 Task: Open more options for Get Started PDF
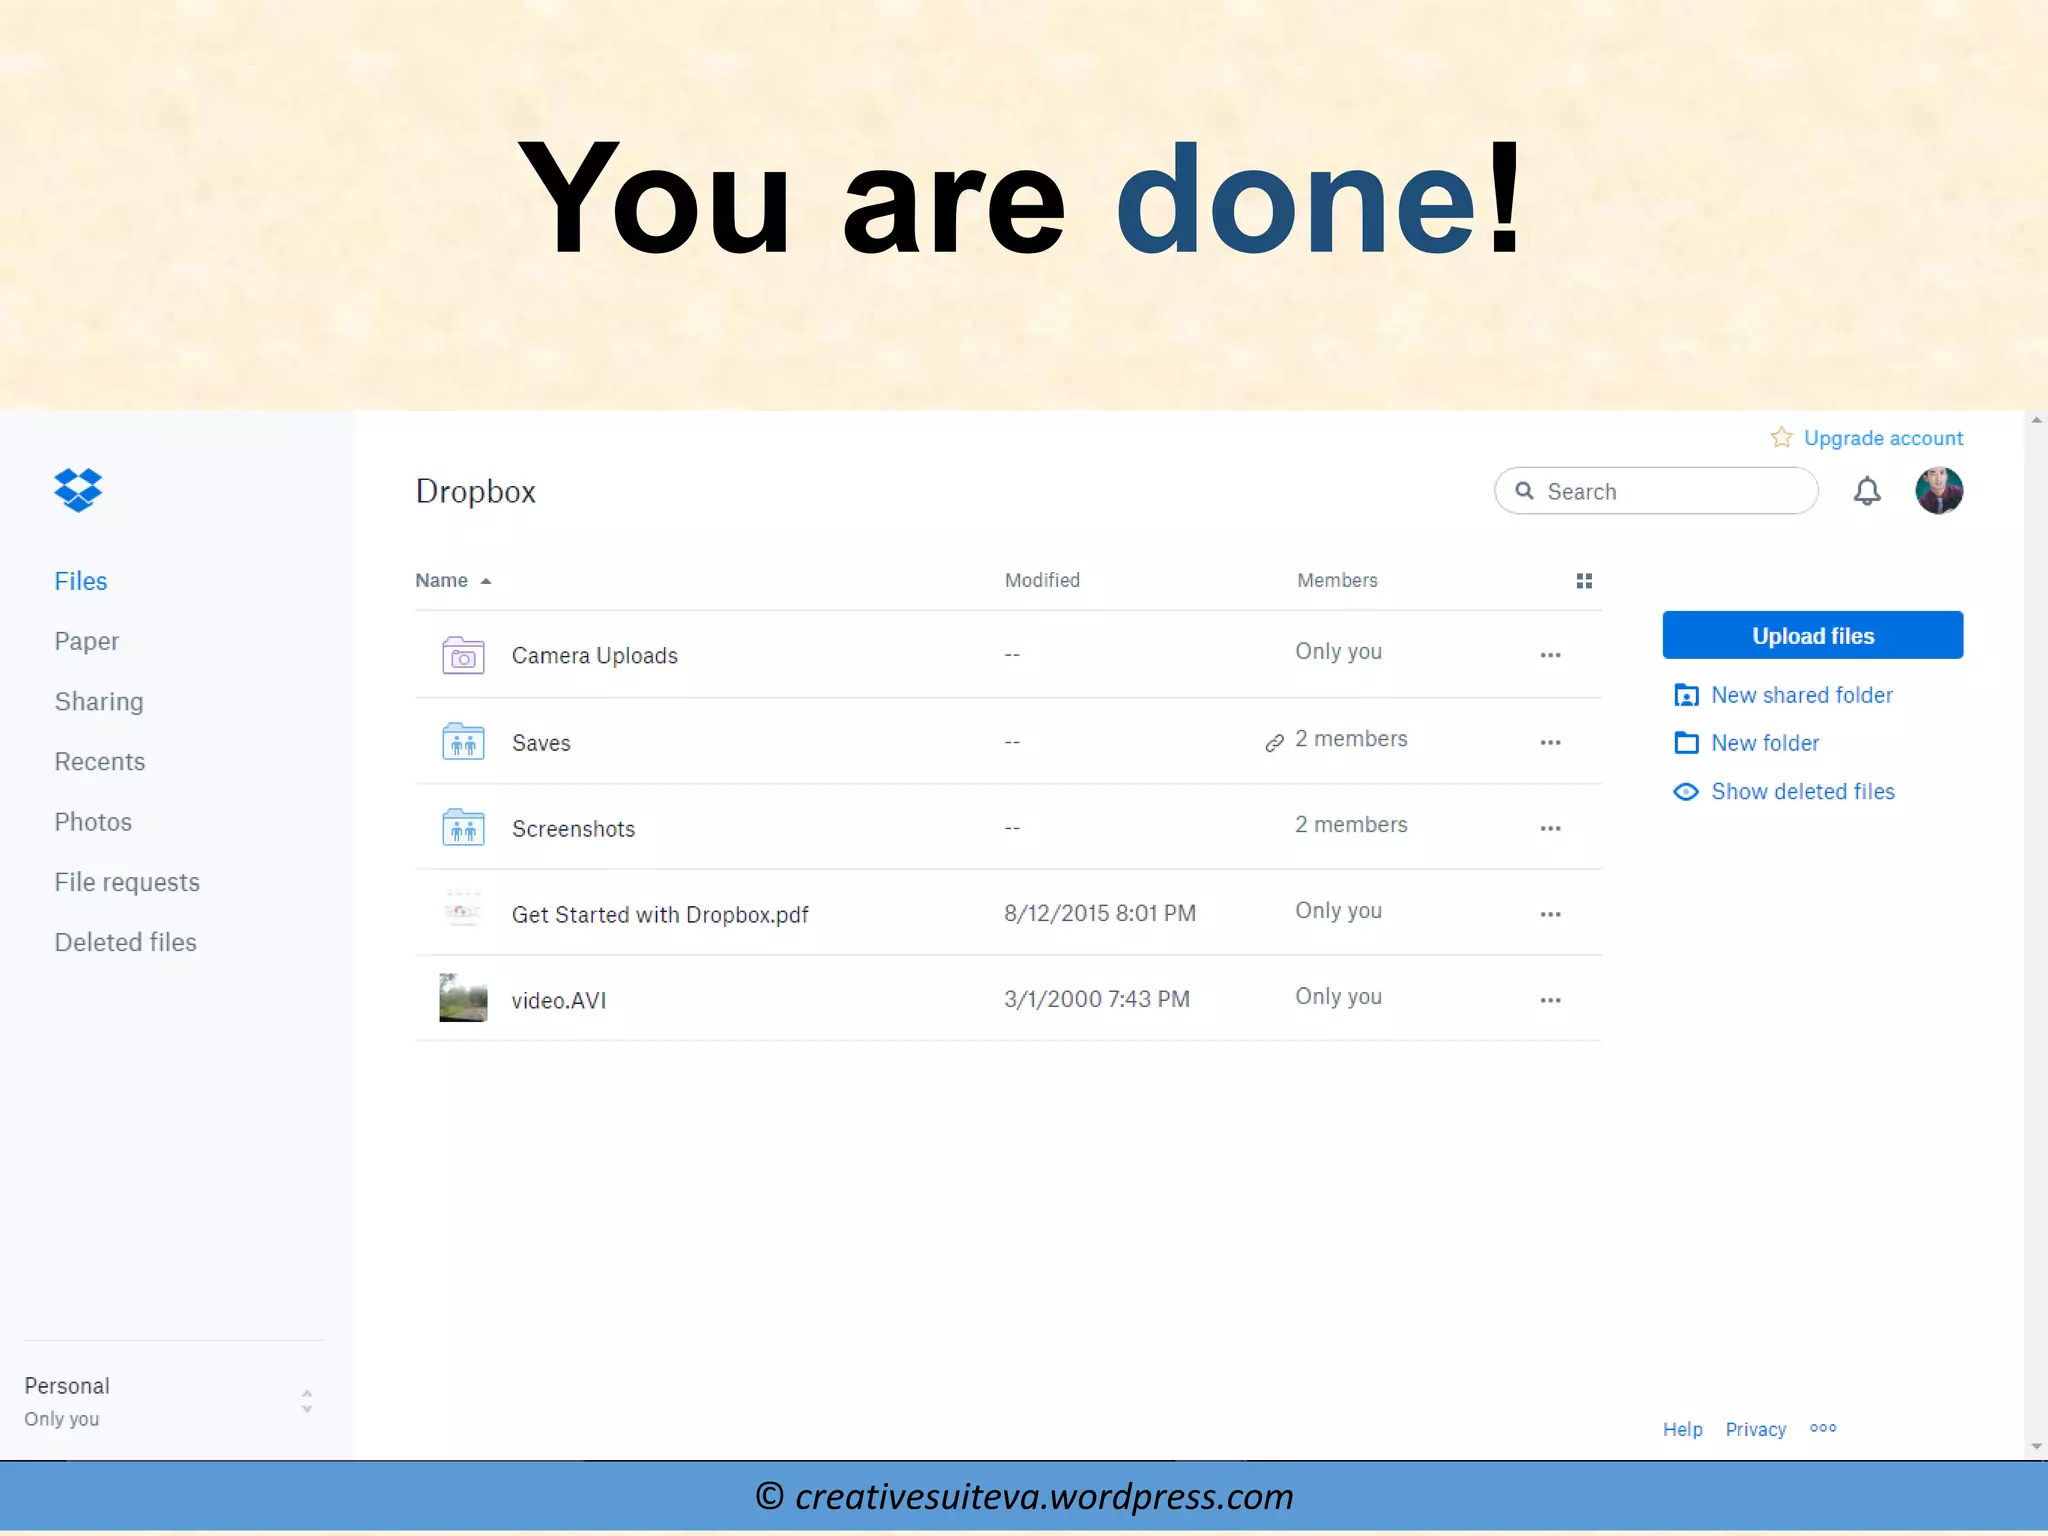tap(1551, 914)
